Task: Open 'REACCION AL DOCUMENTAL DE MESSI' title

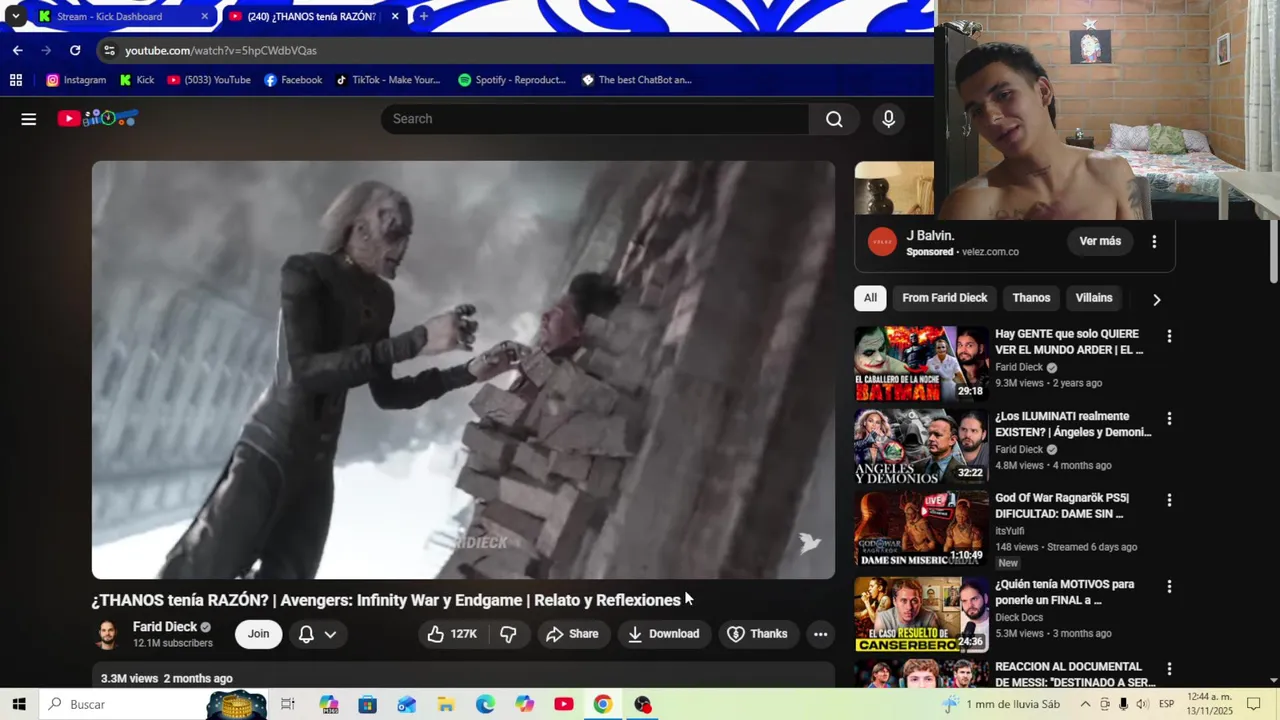Action: [1075, 674]
